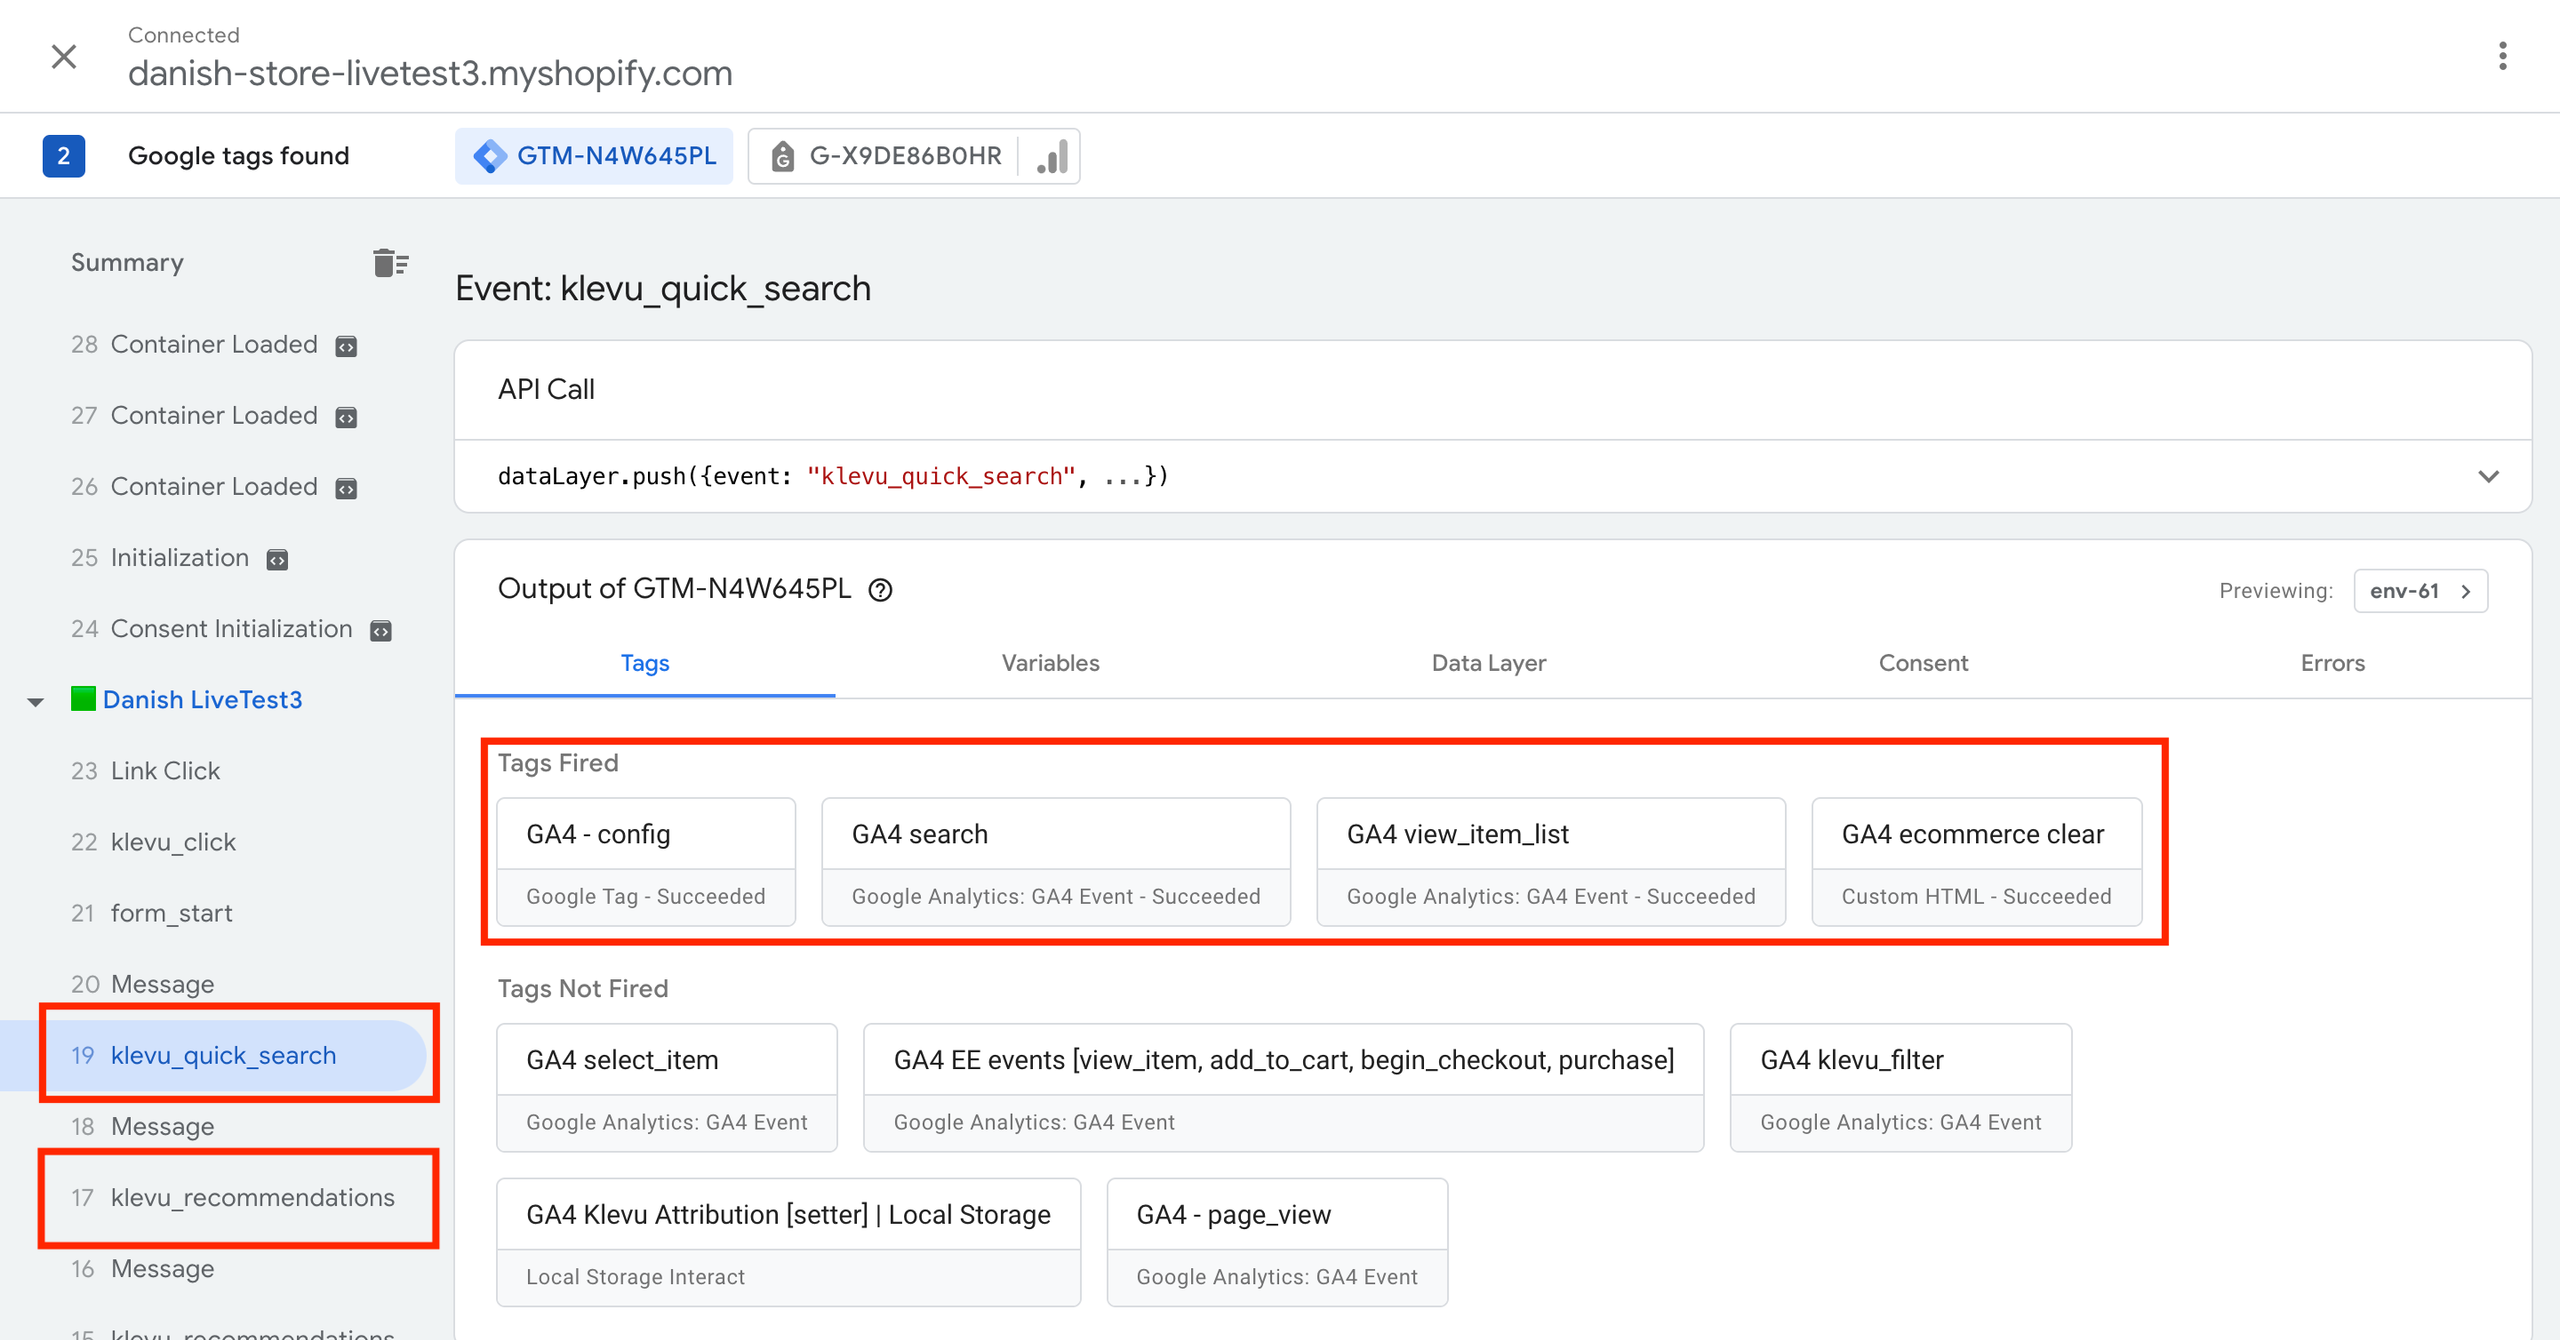
Task: Click the code icon next to 25 Initialization
Action: 277,559
